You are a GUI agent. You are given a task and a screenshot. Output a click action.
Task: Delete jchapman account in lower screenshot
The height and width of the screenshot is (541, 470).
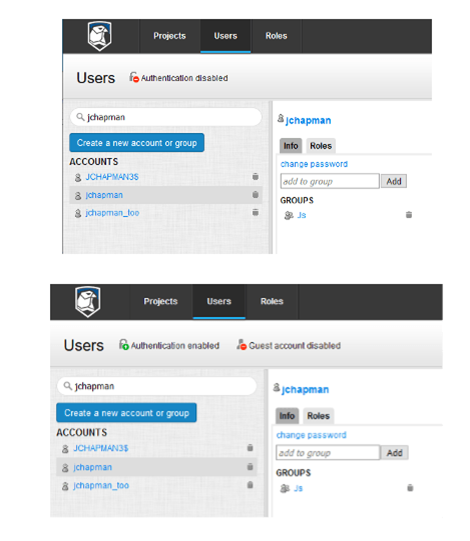click(x=250, y=466)
